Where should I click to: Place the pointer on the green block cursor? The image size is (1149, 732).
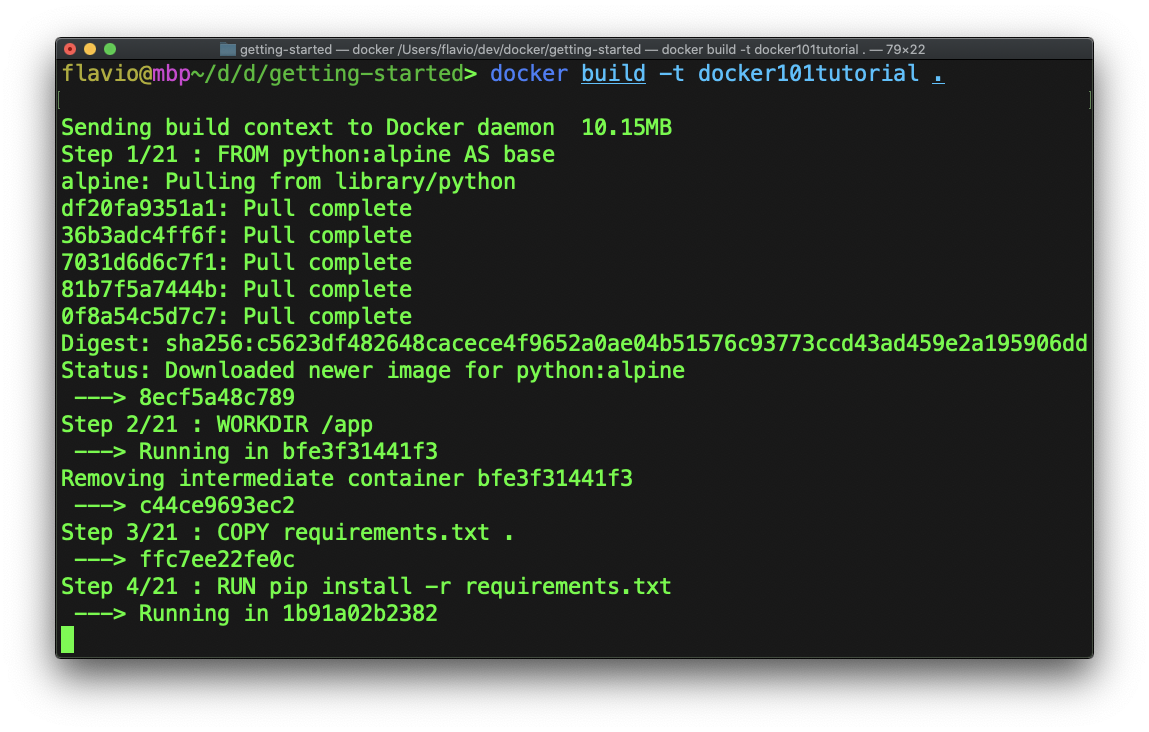tap(68, 639)
